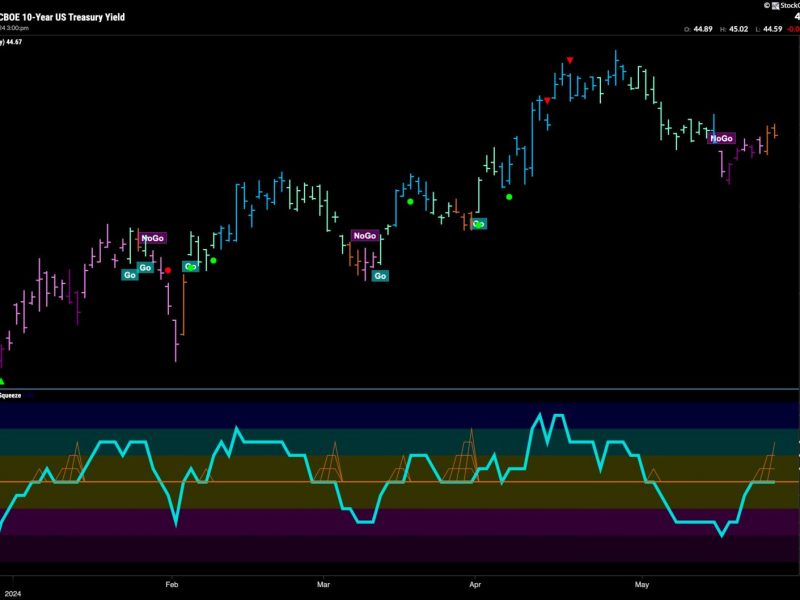The height and width of the screenshot is (600, 800).
Task: Click the green dot marker in mid-March
Action: pyautogui.click(x=410, y=202)
